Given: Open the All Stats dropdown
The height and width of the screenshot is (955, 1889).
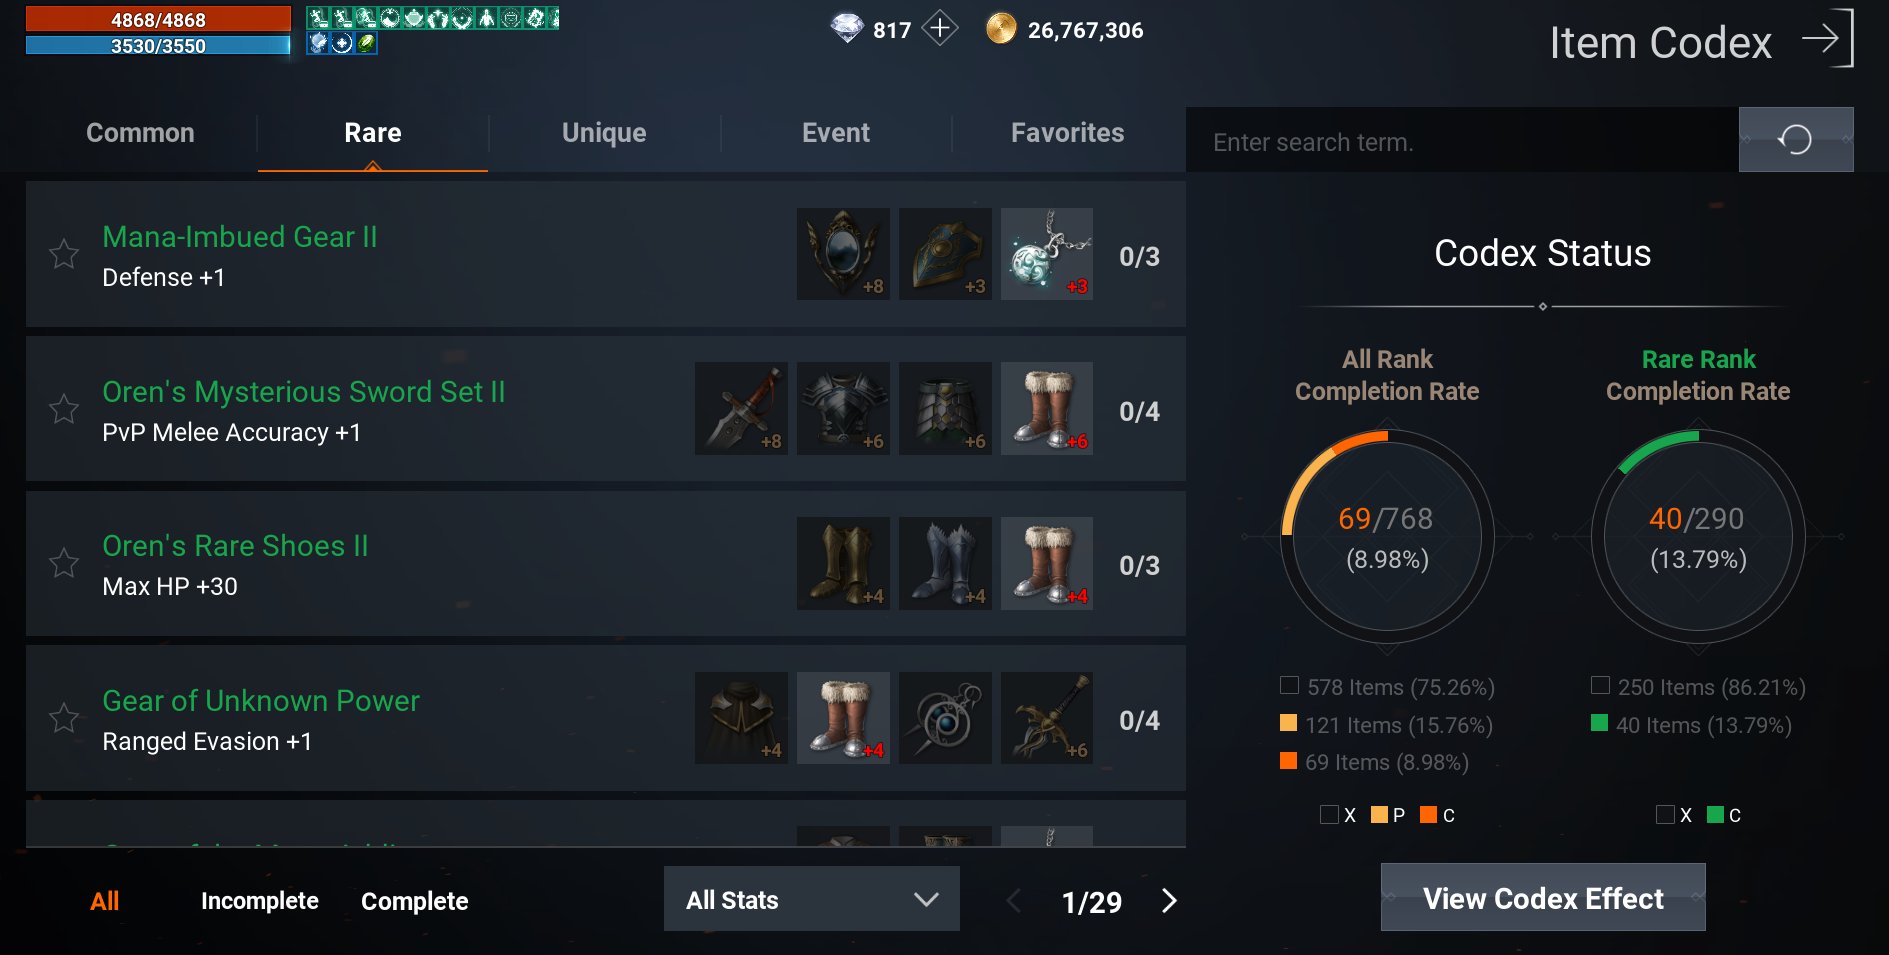Looking at the screenshot, I should 812,899.
